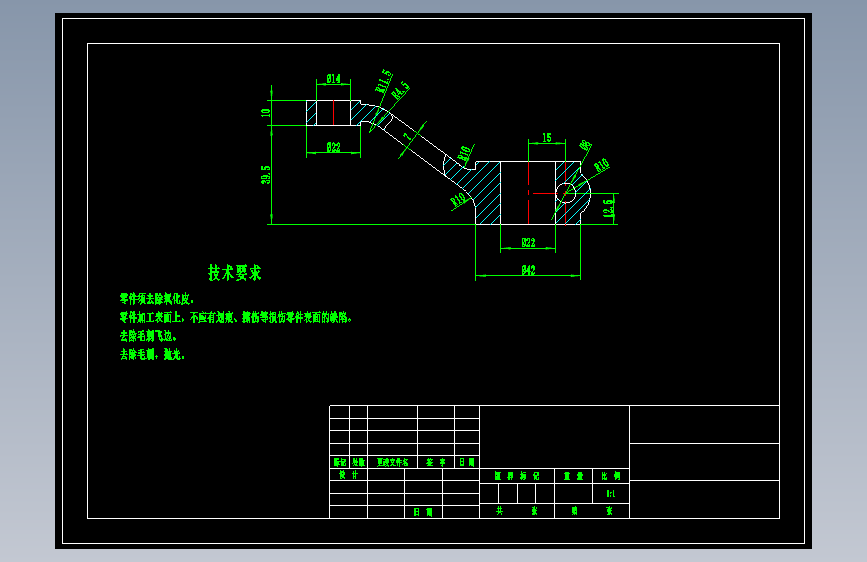Screen dimensions: 867x562
Task: Click the R11.5 radius dimension label
Action: pyautogui.click(x=384, y=81)
